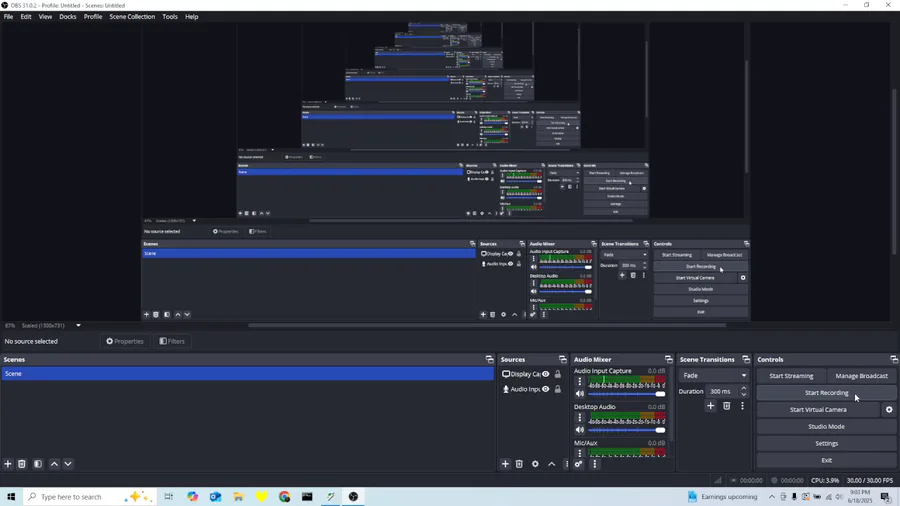The height and width of the screenshot is (506, 900).
Task: Mute Desktop Audio speaker icon
Action: 580,430
